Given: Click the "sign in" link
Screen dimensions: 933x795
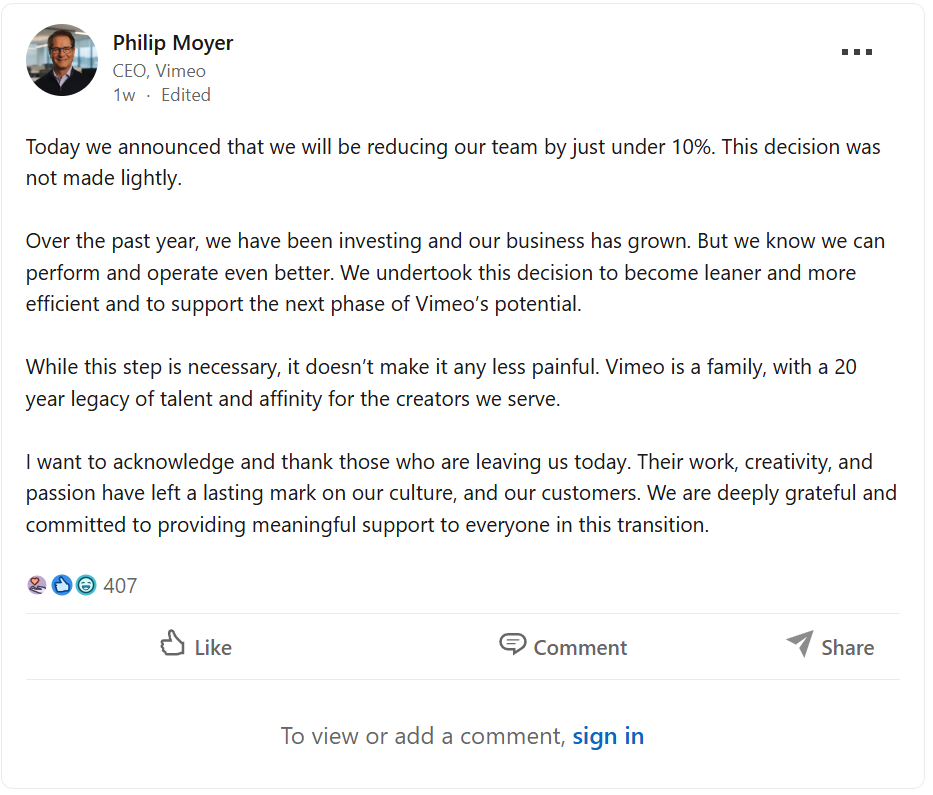Looking at the screenshot, I should [608, 737].
